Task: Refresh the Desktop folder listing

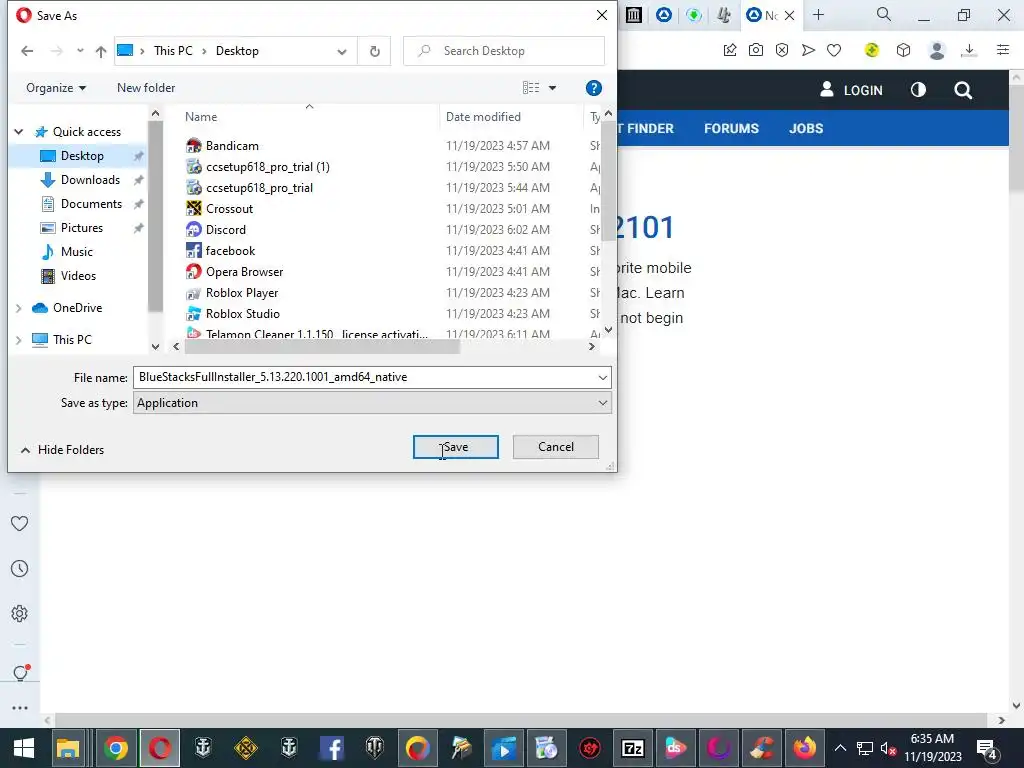Action: pyautogui.click(x=374, y=51)
